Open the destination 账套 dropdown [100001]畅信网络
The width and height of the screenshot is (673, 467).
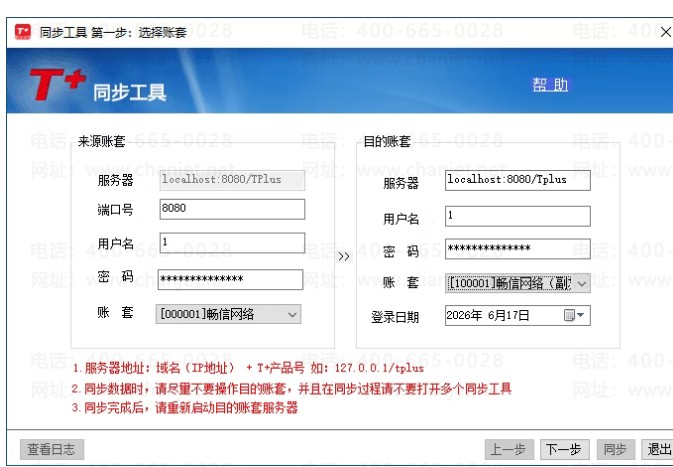click(x=518, y=283)
